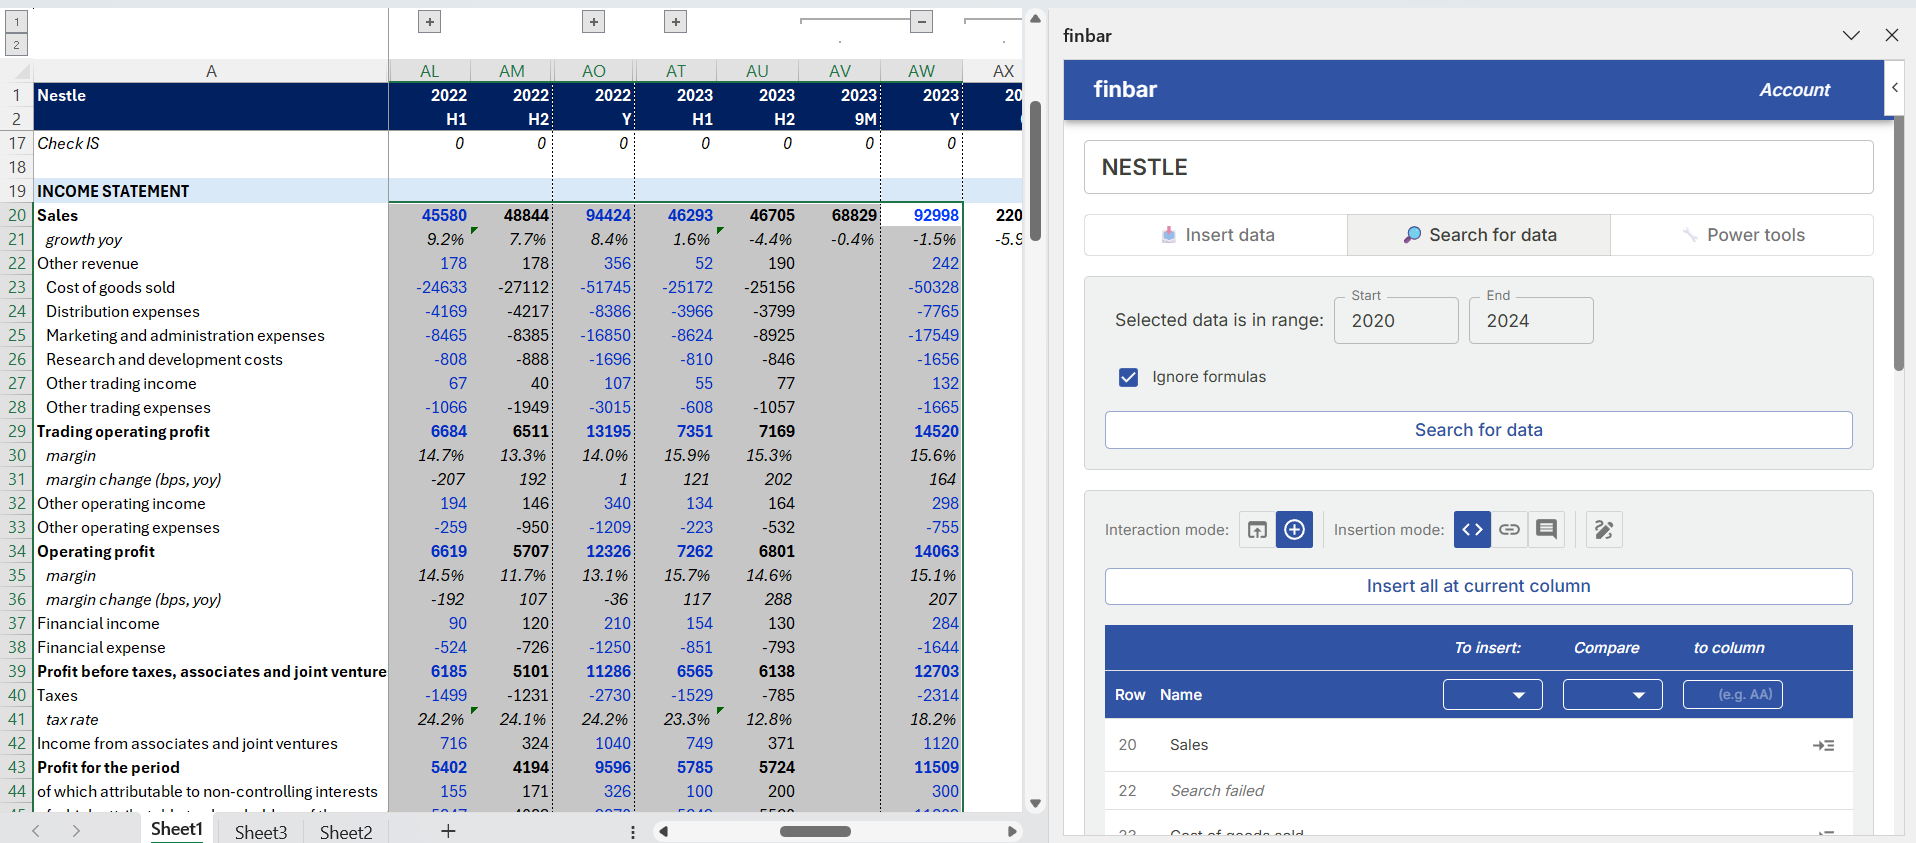Click the NESTLE company name field
Viewport: 1916px width, 843px height.
1478,167
